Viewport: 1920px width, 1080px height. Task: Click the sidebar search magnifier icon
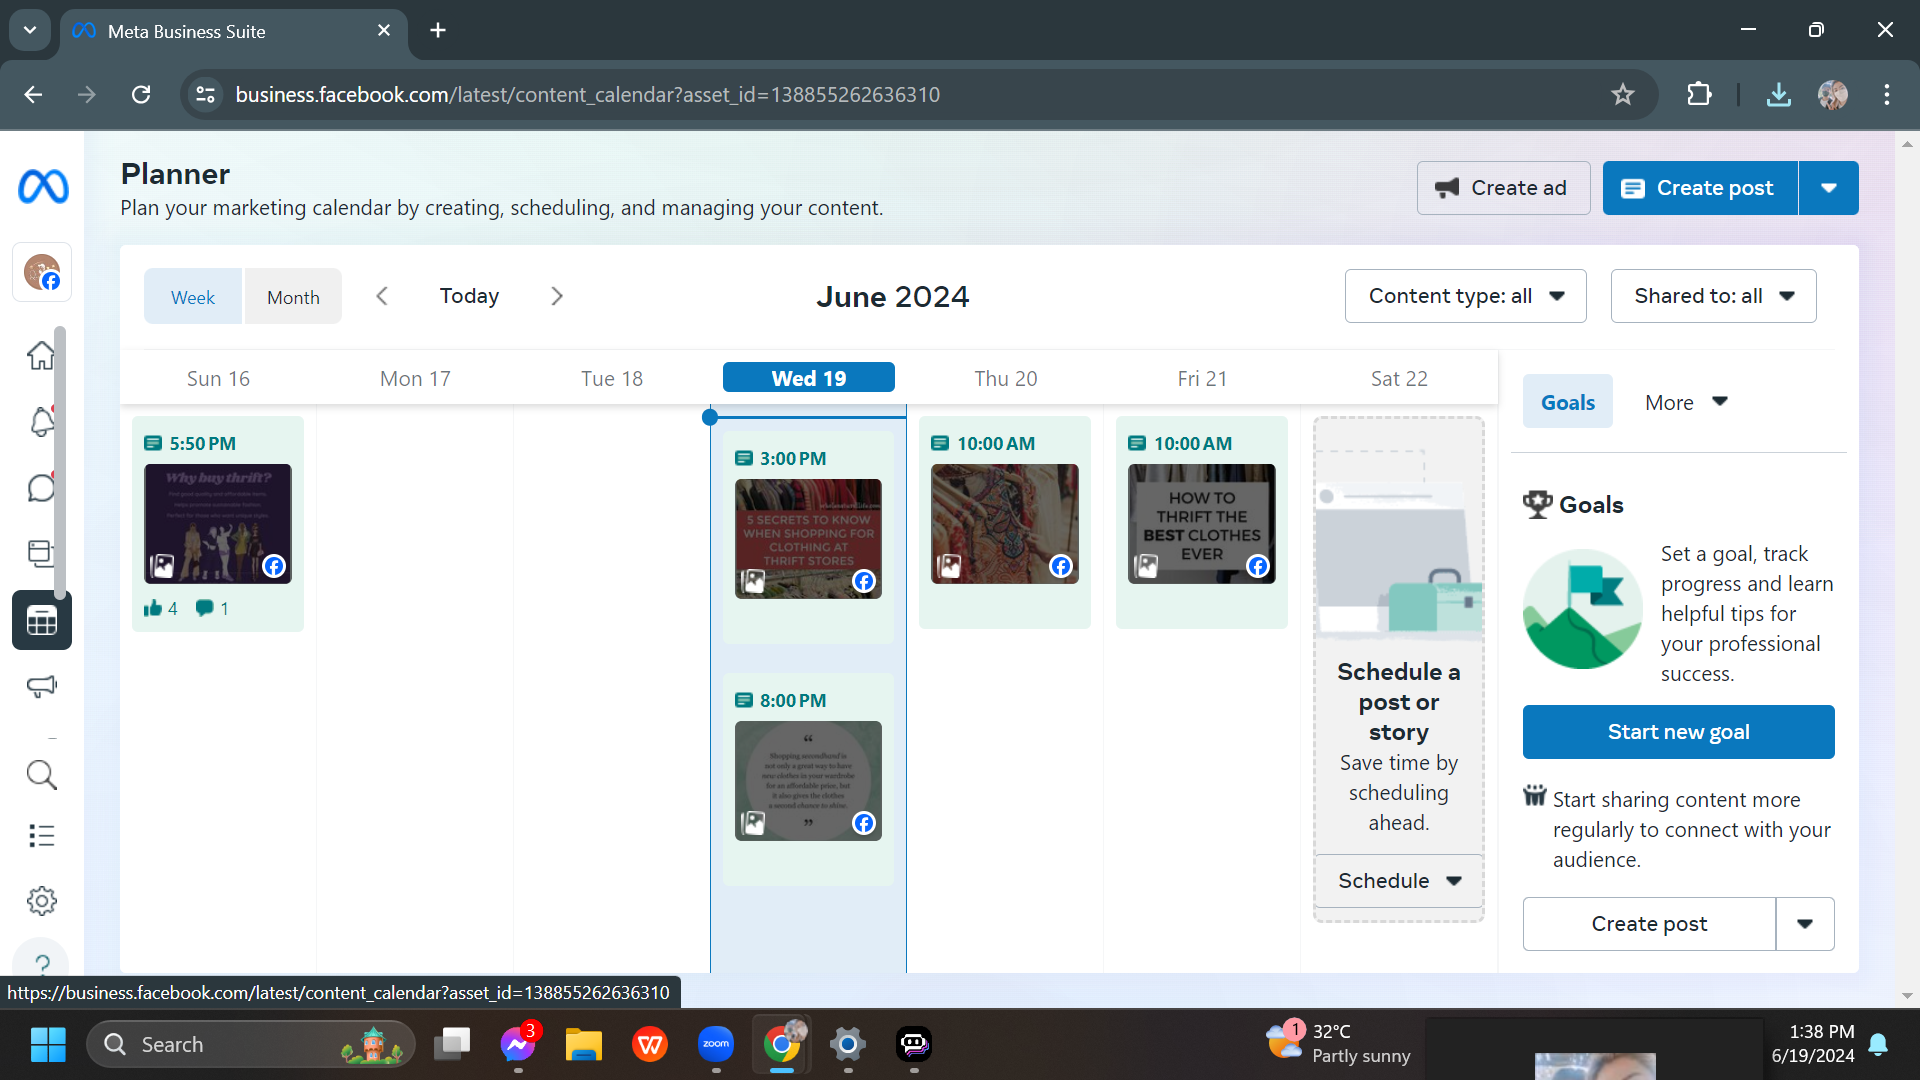tap(41, 774)
